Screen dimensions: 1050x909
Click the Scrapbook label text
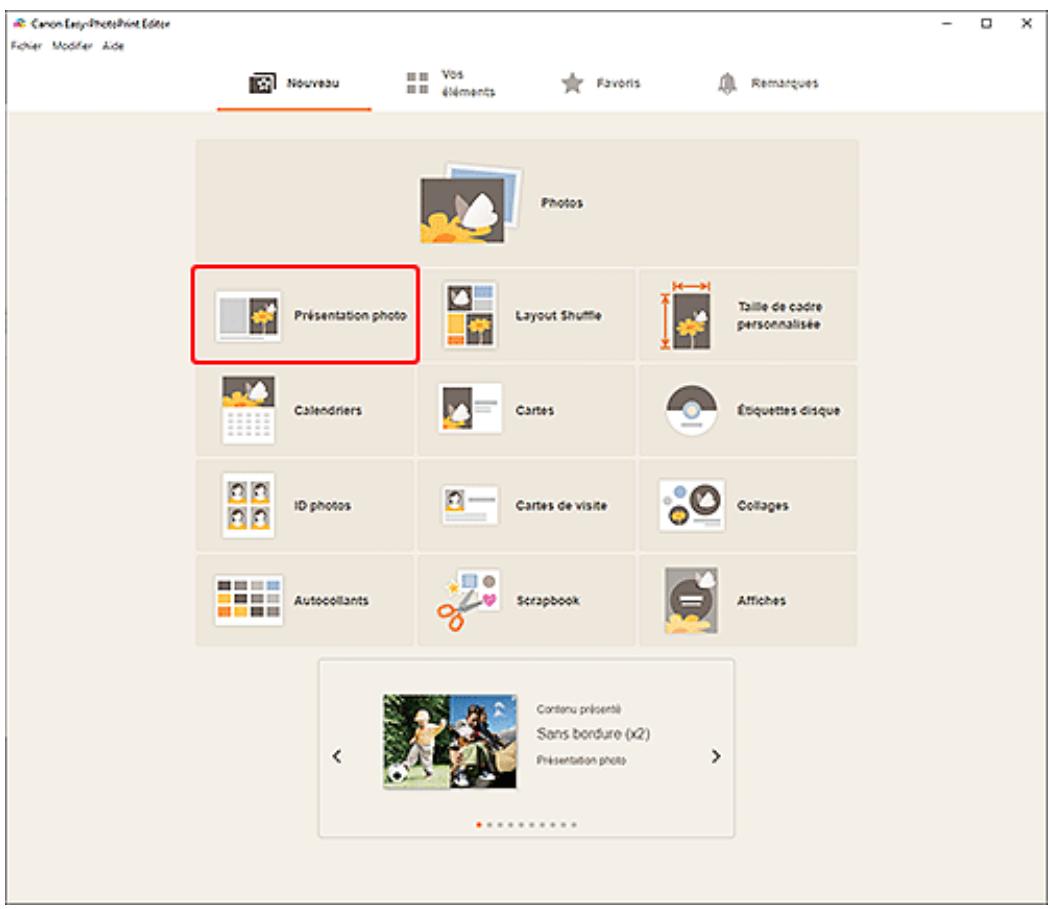(x=548, y=600)
